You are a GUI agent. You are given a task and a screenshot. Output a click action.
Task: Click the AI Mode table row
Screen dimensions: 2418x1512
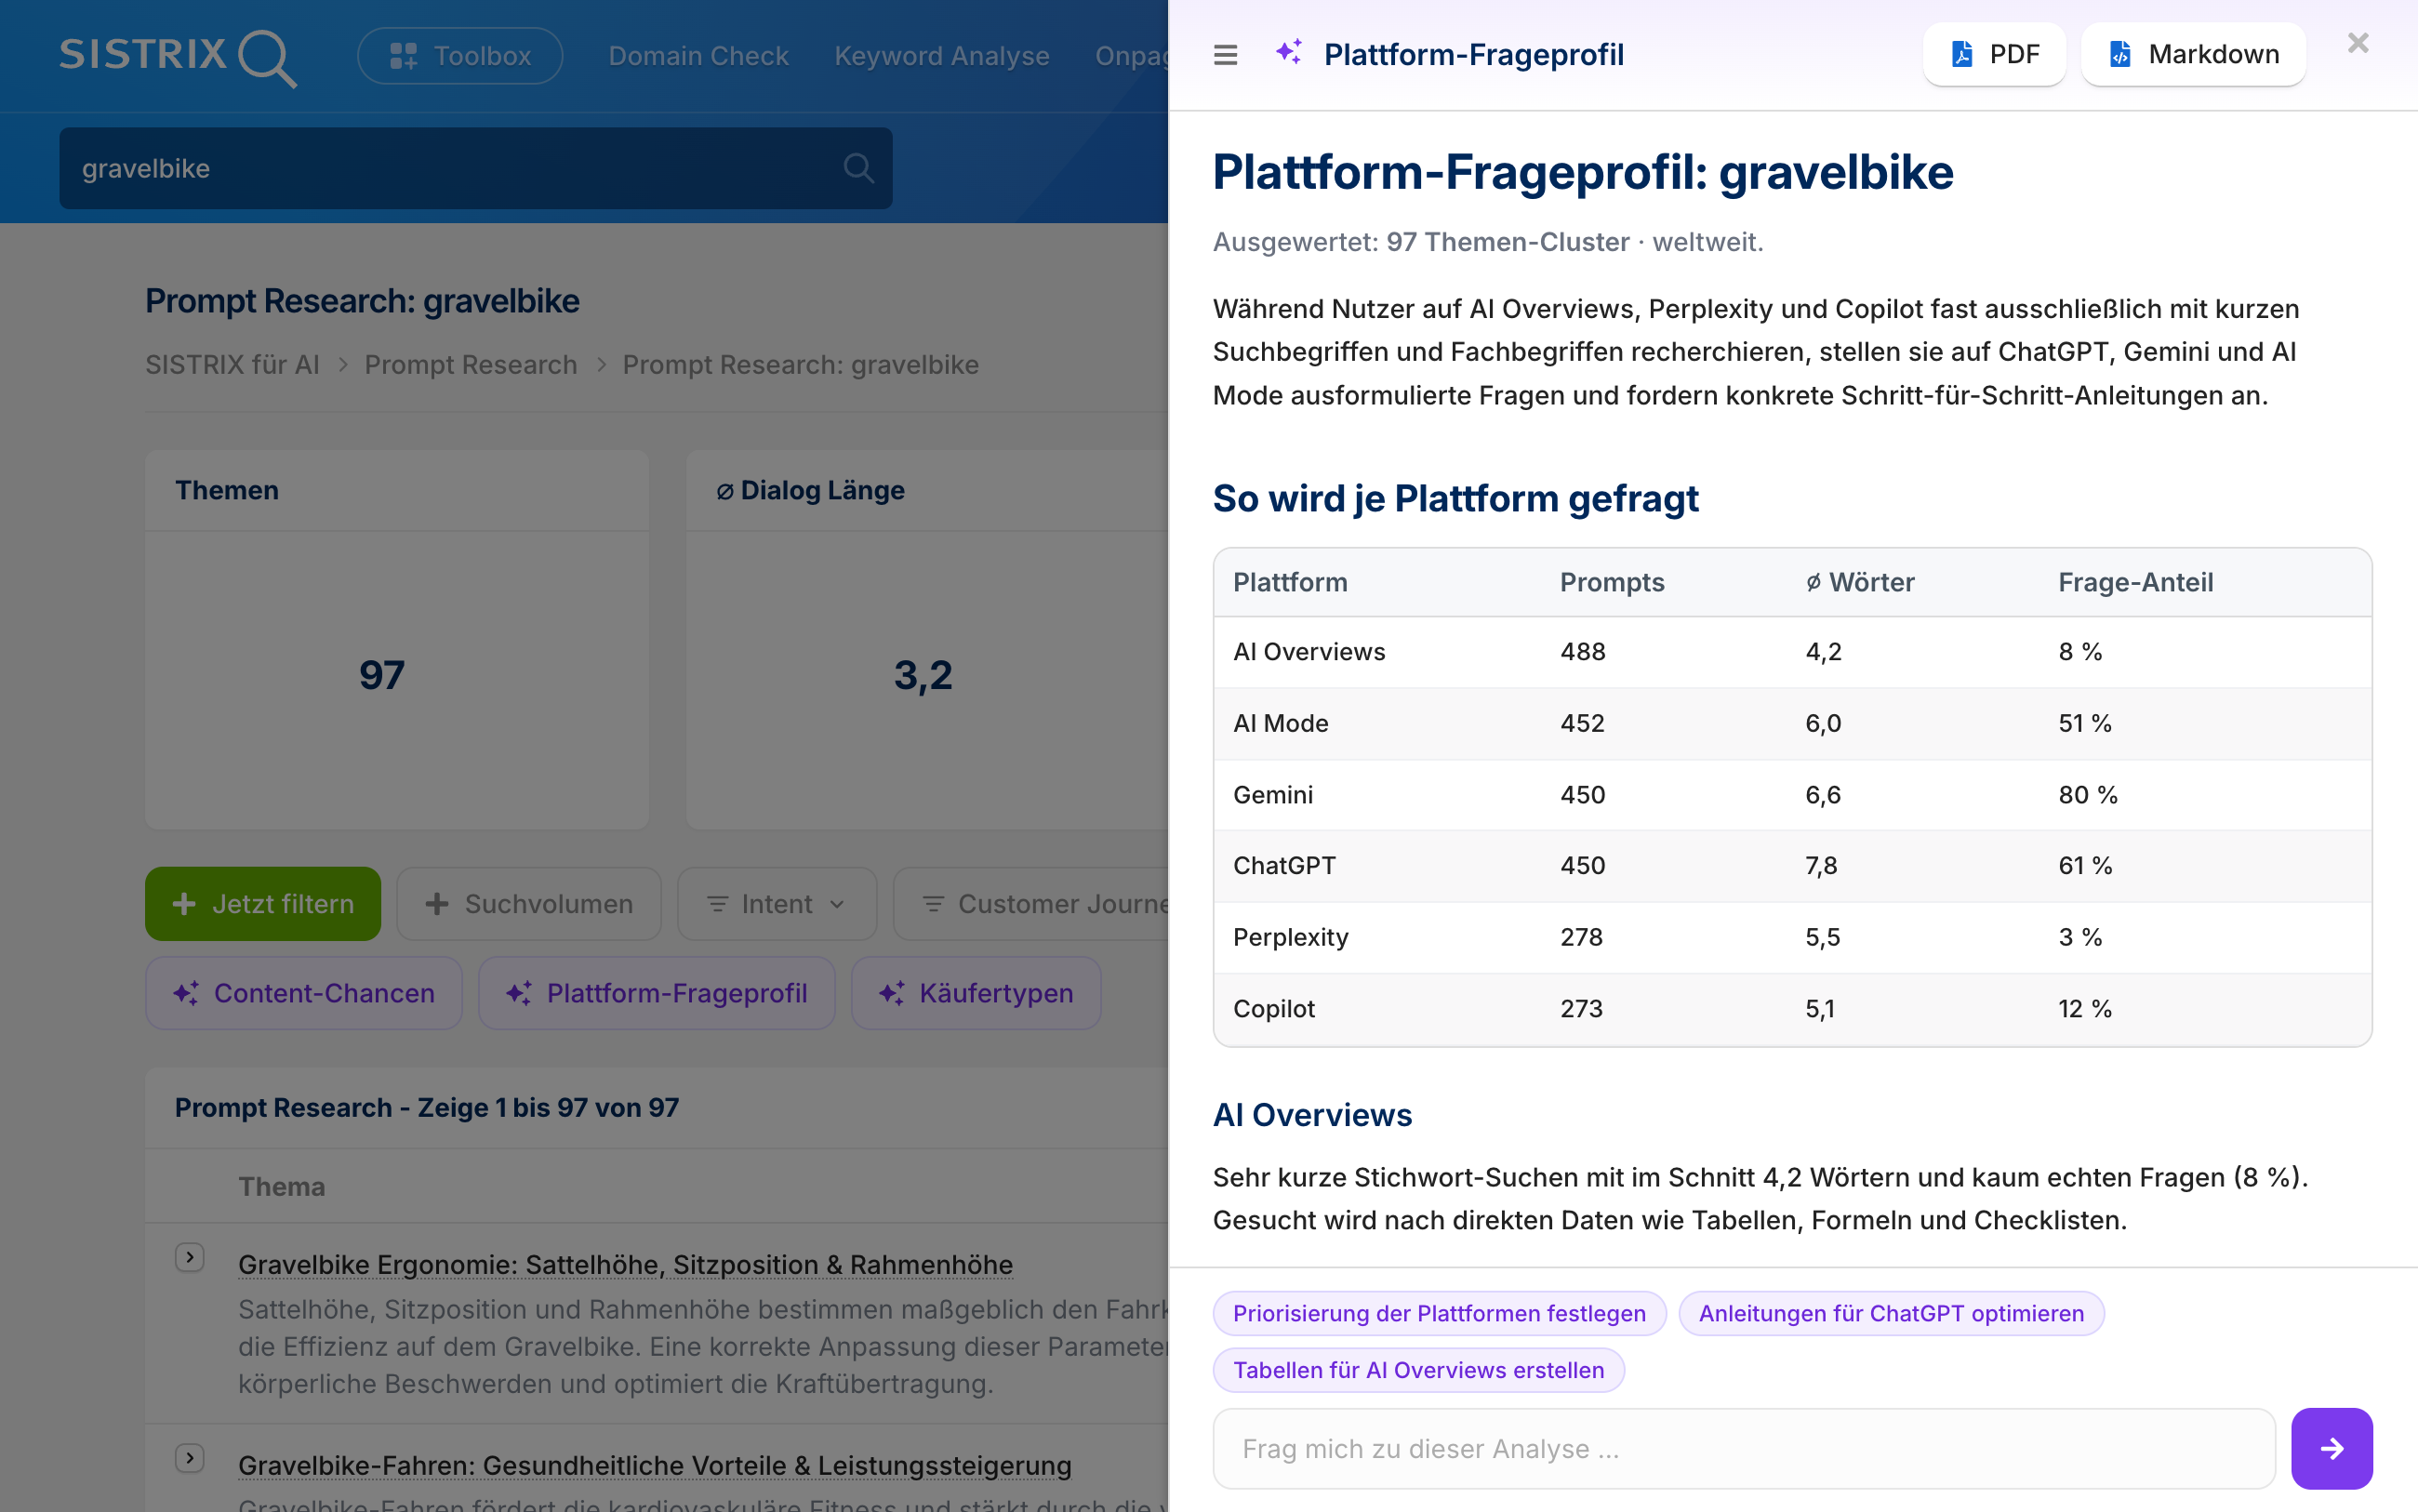(1792, 724)
